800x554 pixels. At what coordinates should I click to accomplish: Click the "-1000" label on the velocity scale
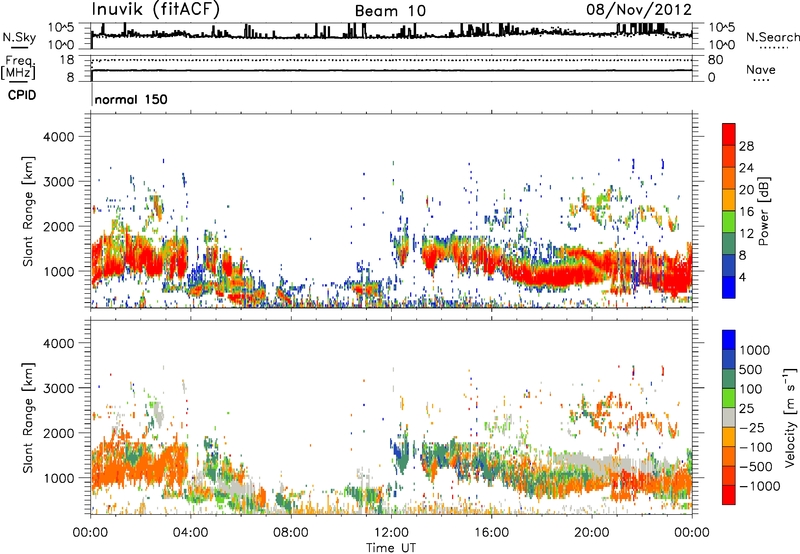(760, 486)
